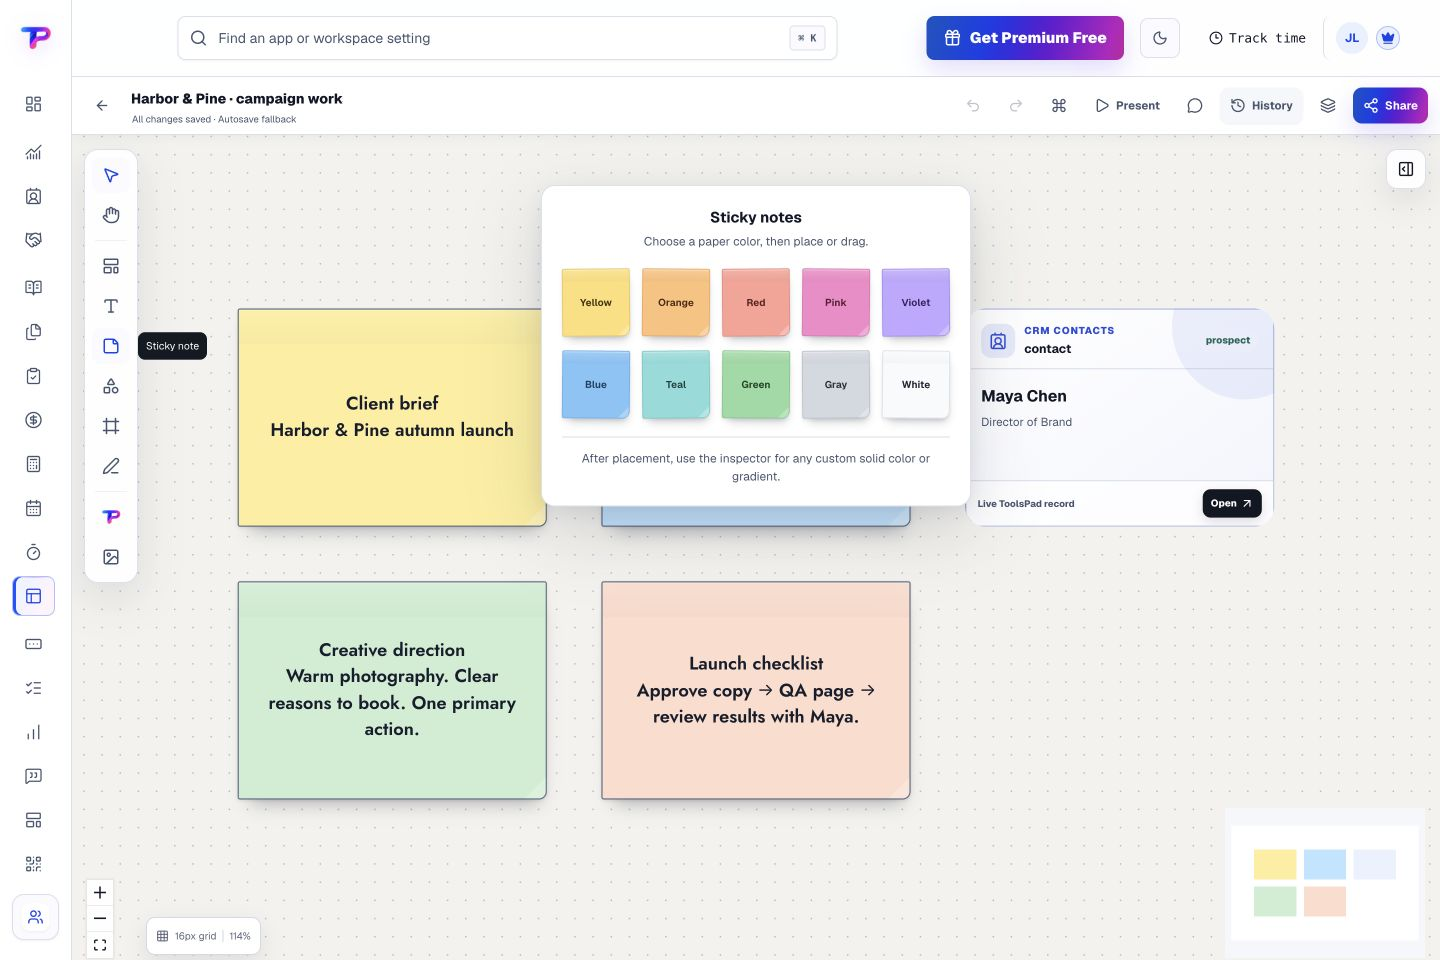Zoom in with the plus button
Viewport: 1440px width, 960px height.
tap(100, 893)
